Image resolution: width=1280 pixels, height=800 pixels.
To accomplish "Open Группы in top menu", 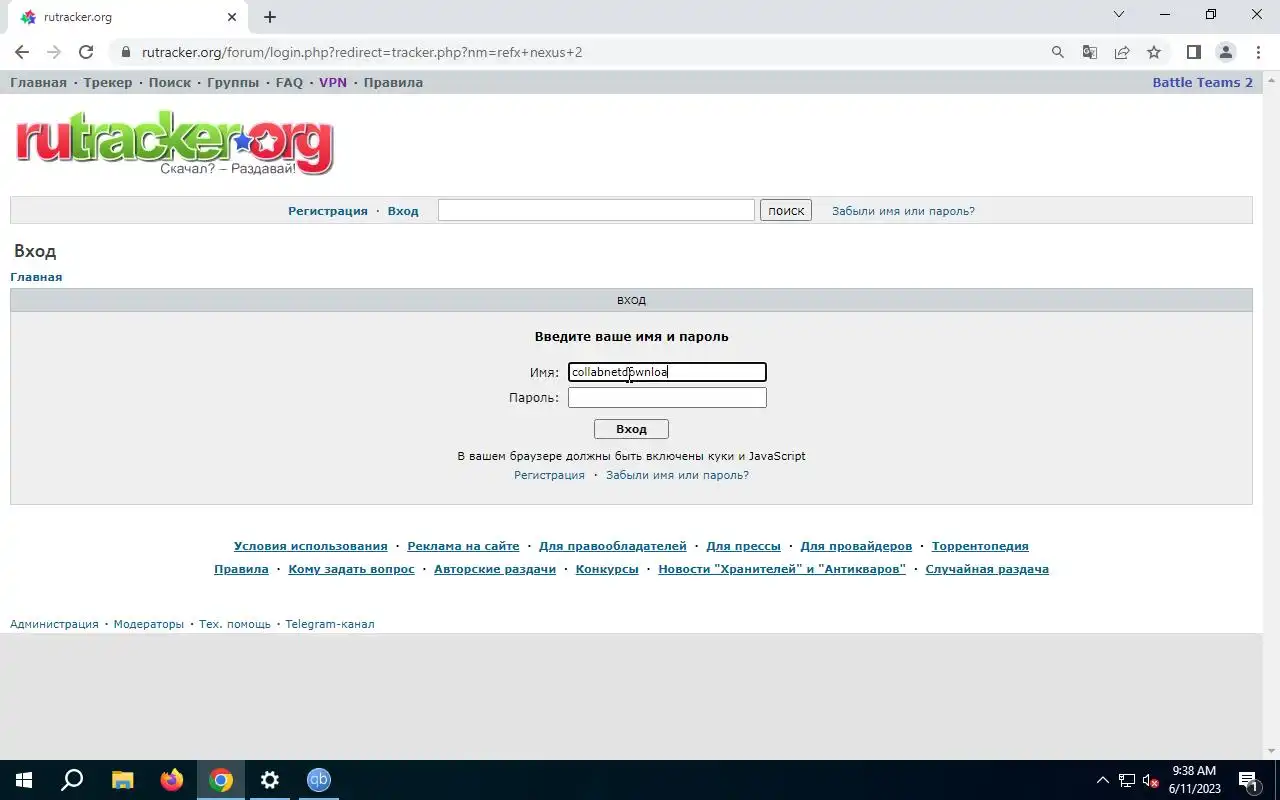I will pyautogui.click(x=233, y=82).
